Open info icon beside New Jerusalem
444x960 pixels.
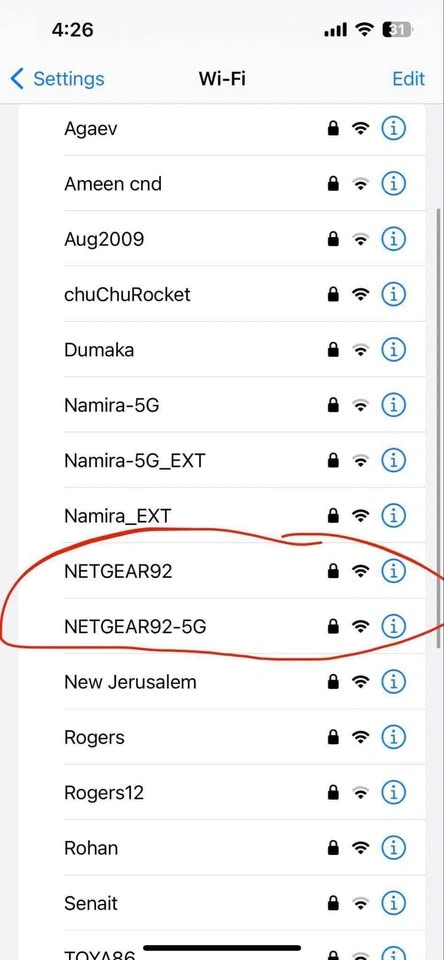point(394,681)
